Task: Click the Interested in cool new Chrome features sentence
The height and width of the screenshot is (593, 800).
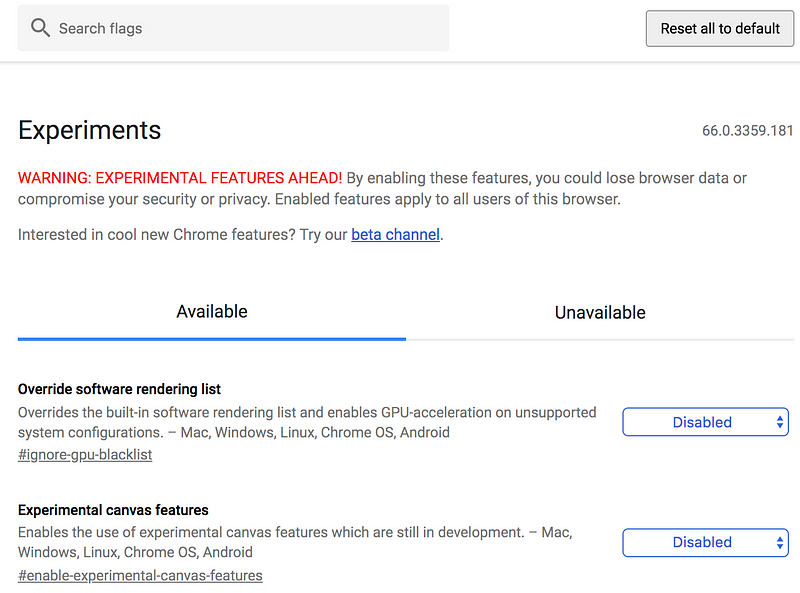Action: (x=231, y=234)
